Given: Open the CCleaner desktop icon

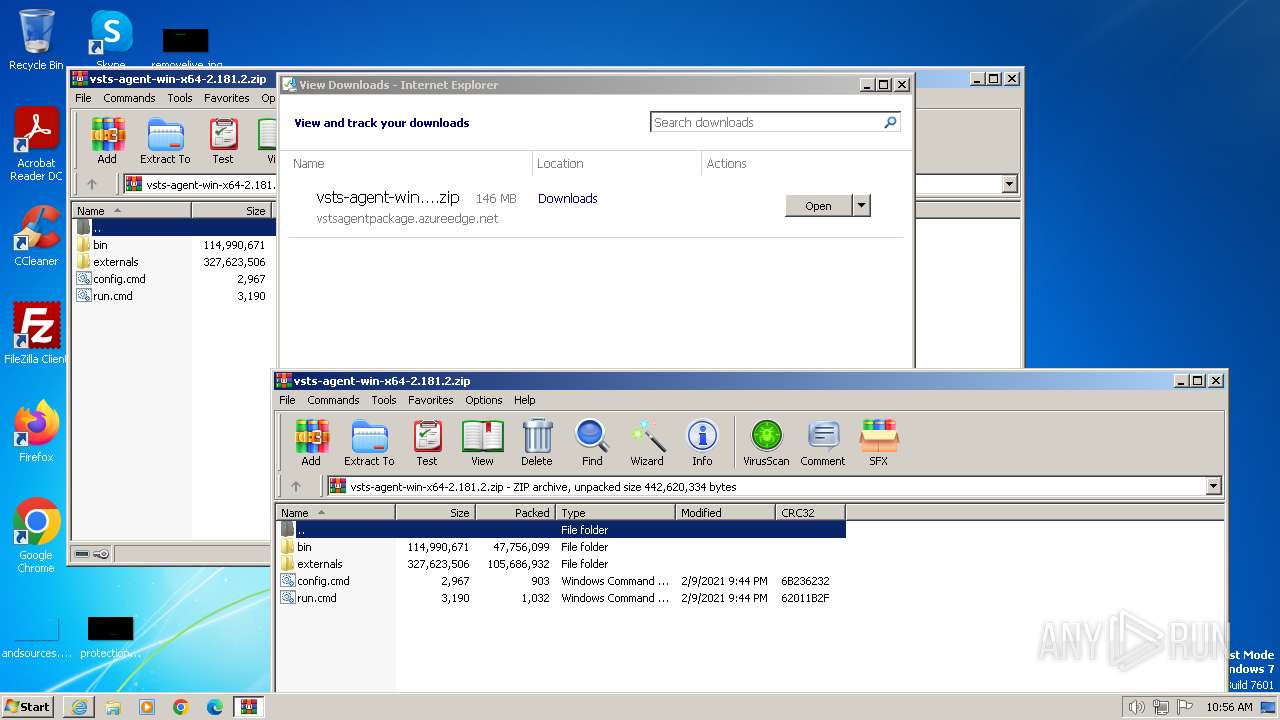Looking at the screenshot, I should point(36,236).
